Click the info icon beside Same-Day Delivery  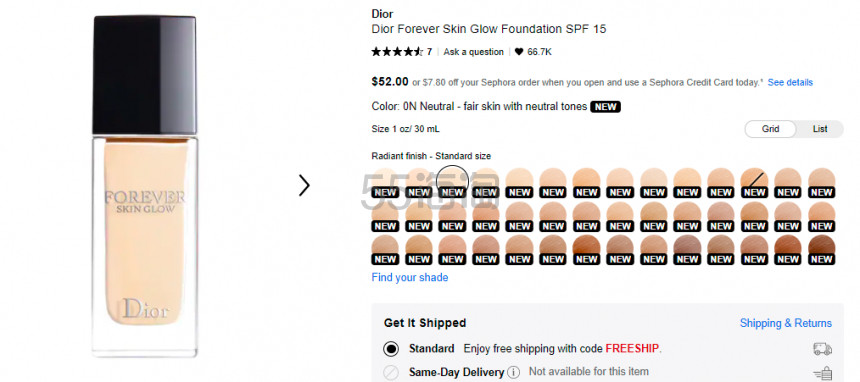[513, 372]
